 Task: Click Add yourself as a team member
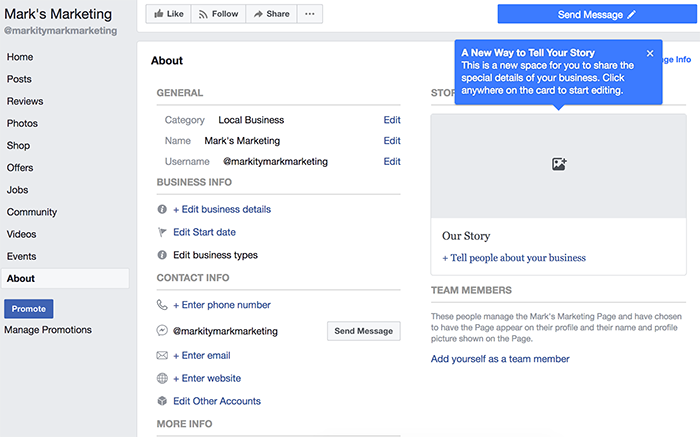tap(500, 359)
